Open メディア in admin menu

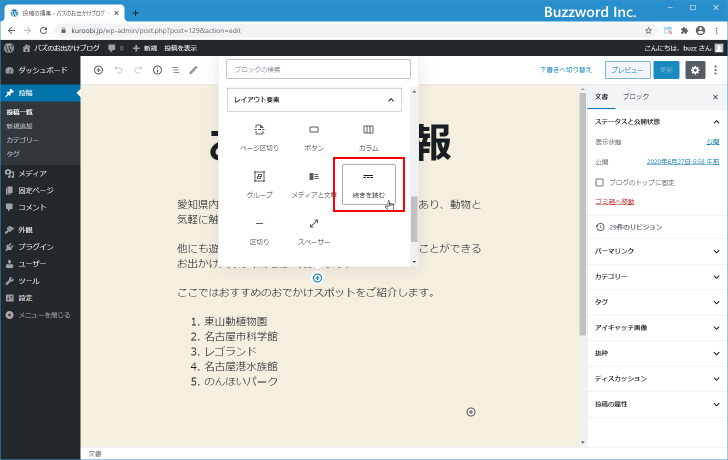(40, 173)
